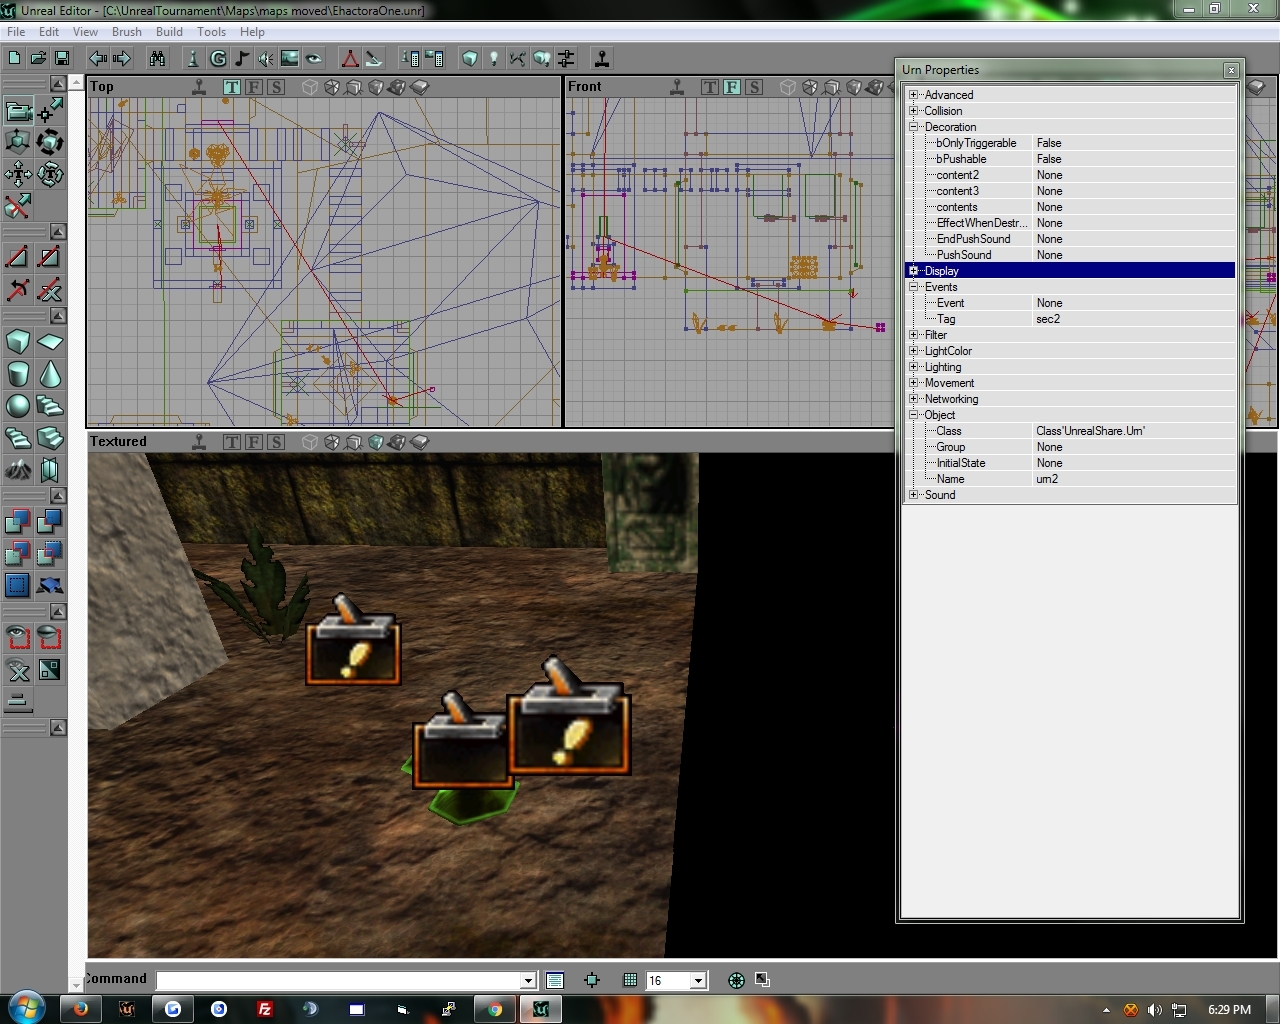Click the Redo arrow

pos(121,58)
